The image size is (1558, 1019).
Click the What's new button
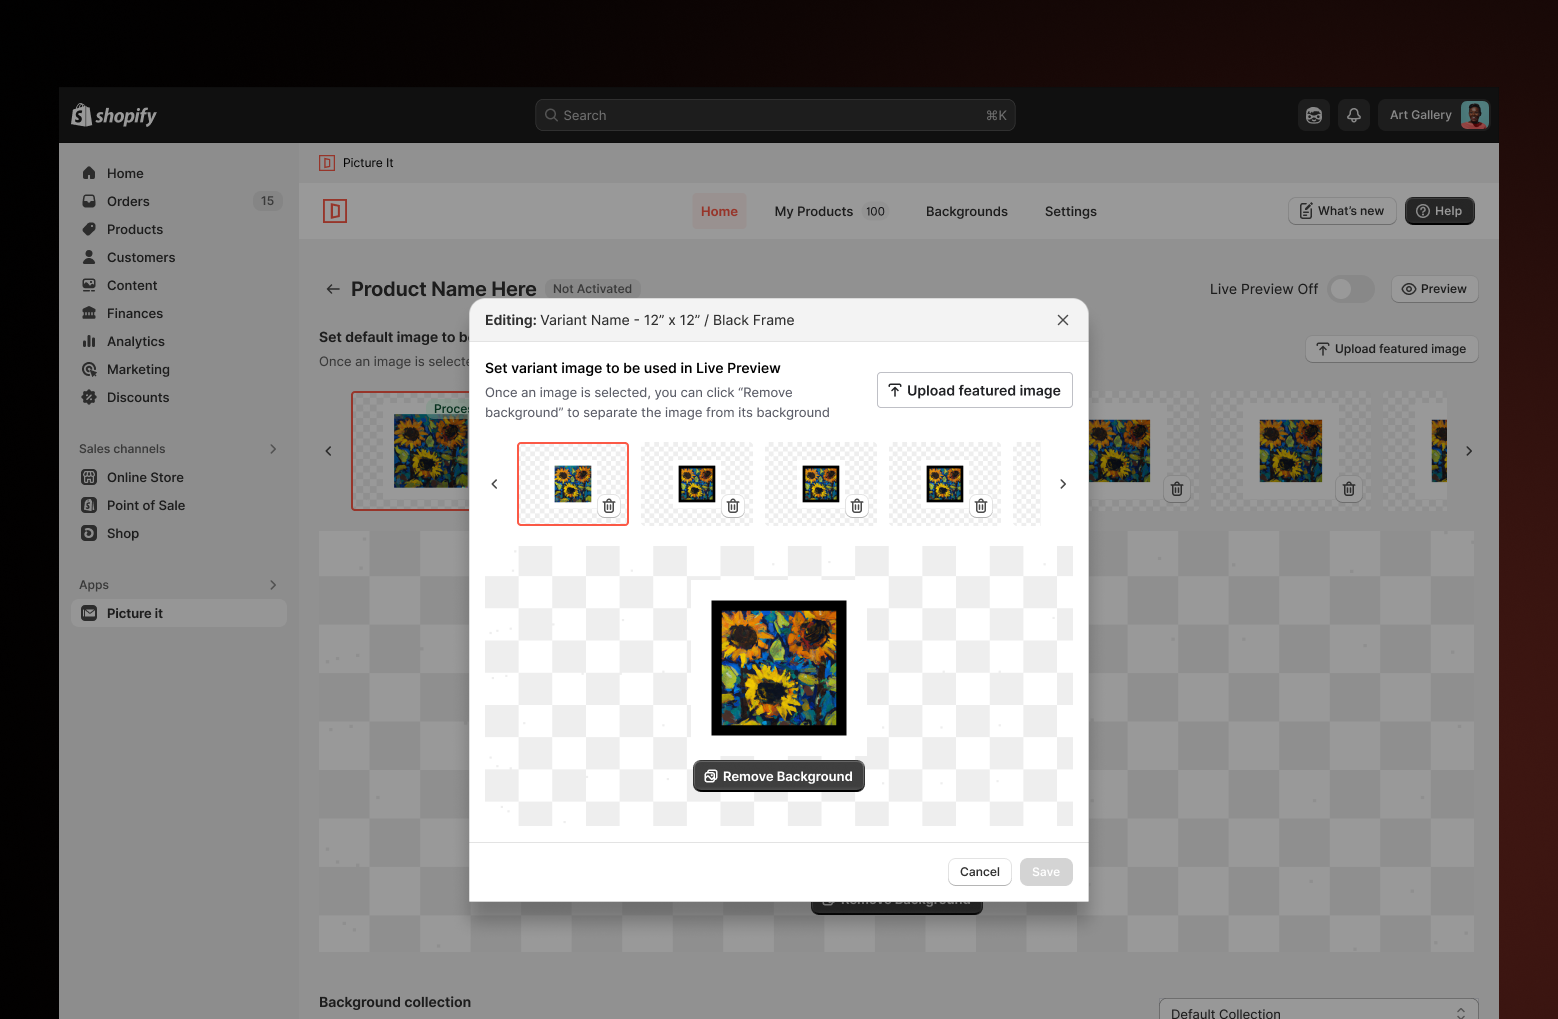click(1342, 211)
